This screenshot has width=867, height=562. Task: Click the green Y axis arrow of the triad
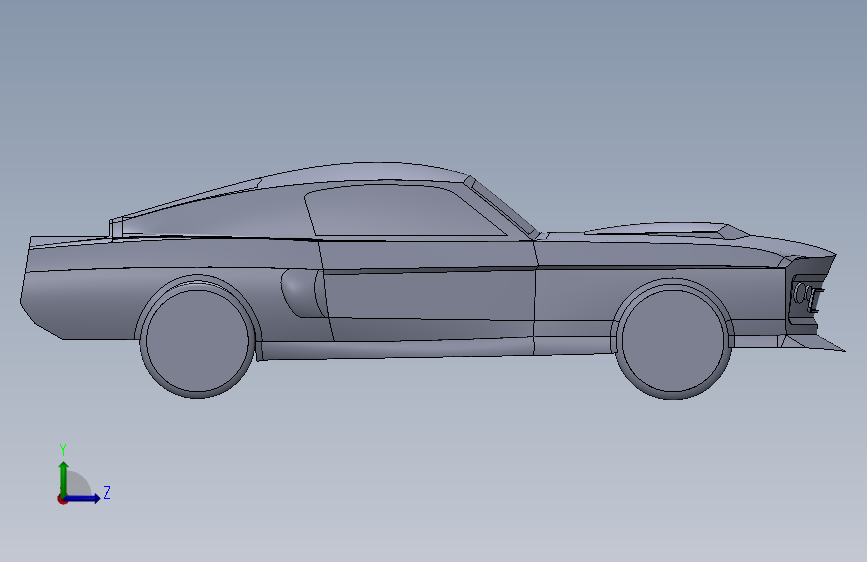click(64, 478)
